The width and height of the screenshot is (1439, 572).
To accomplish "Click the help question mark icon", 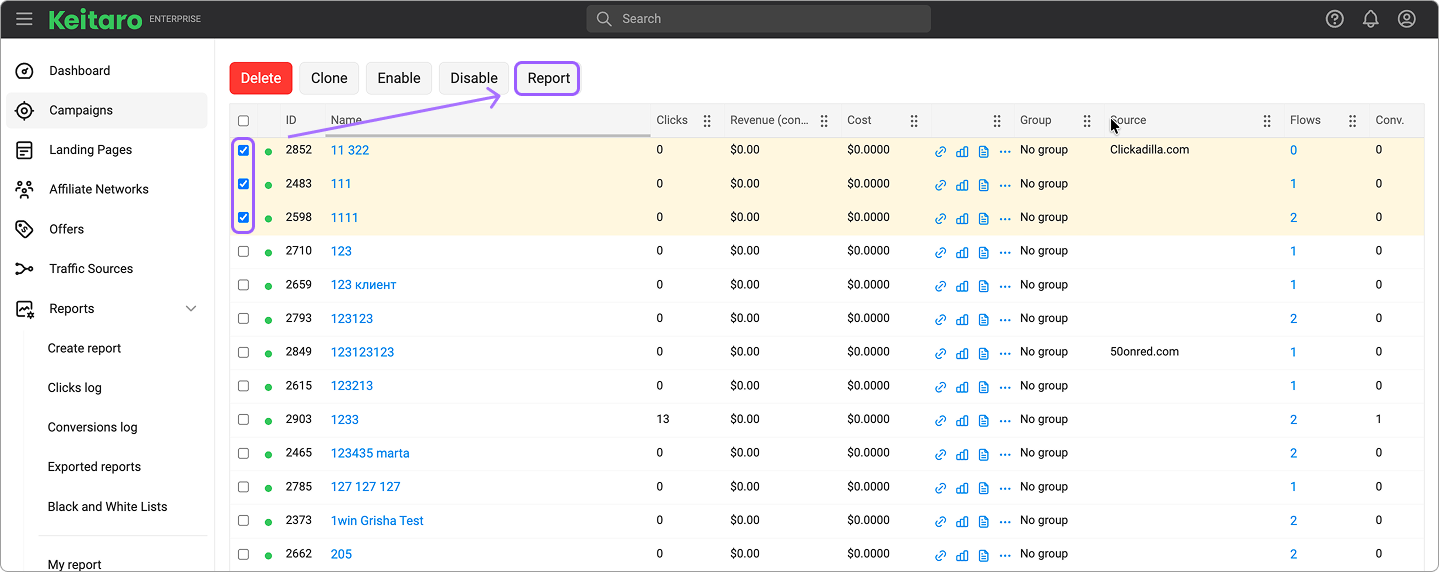I will point(1334,19).
